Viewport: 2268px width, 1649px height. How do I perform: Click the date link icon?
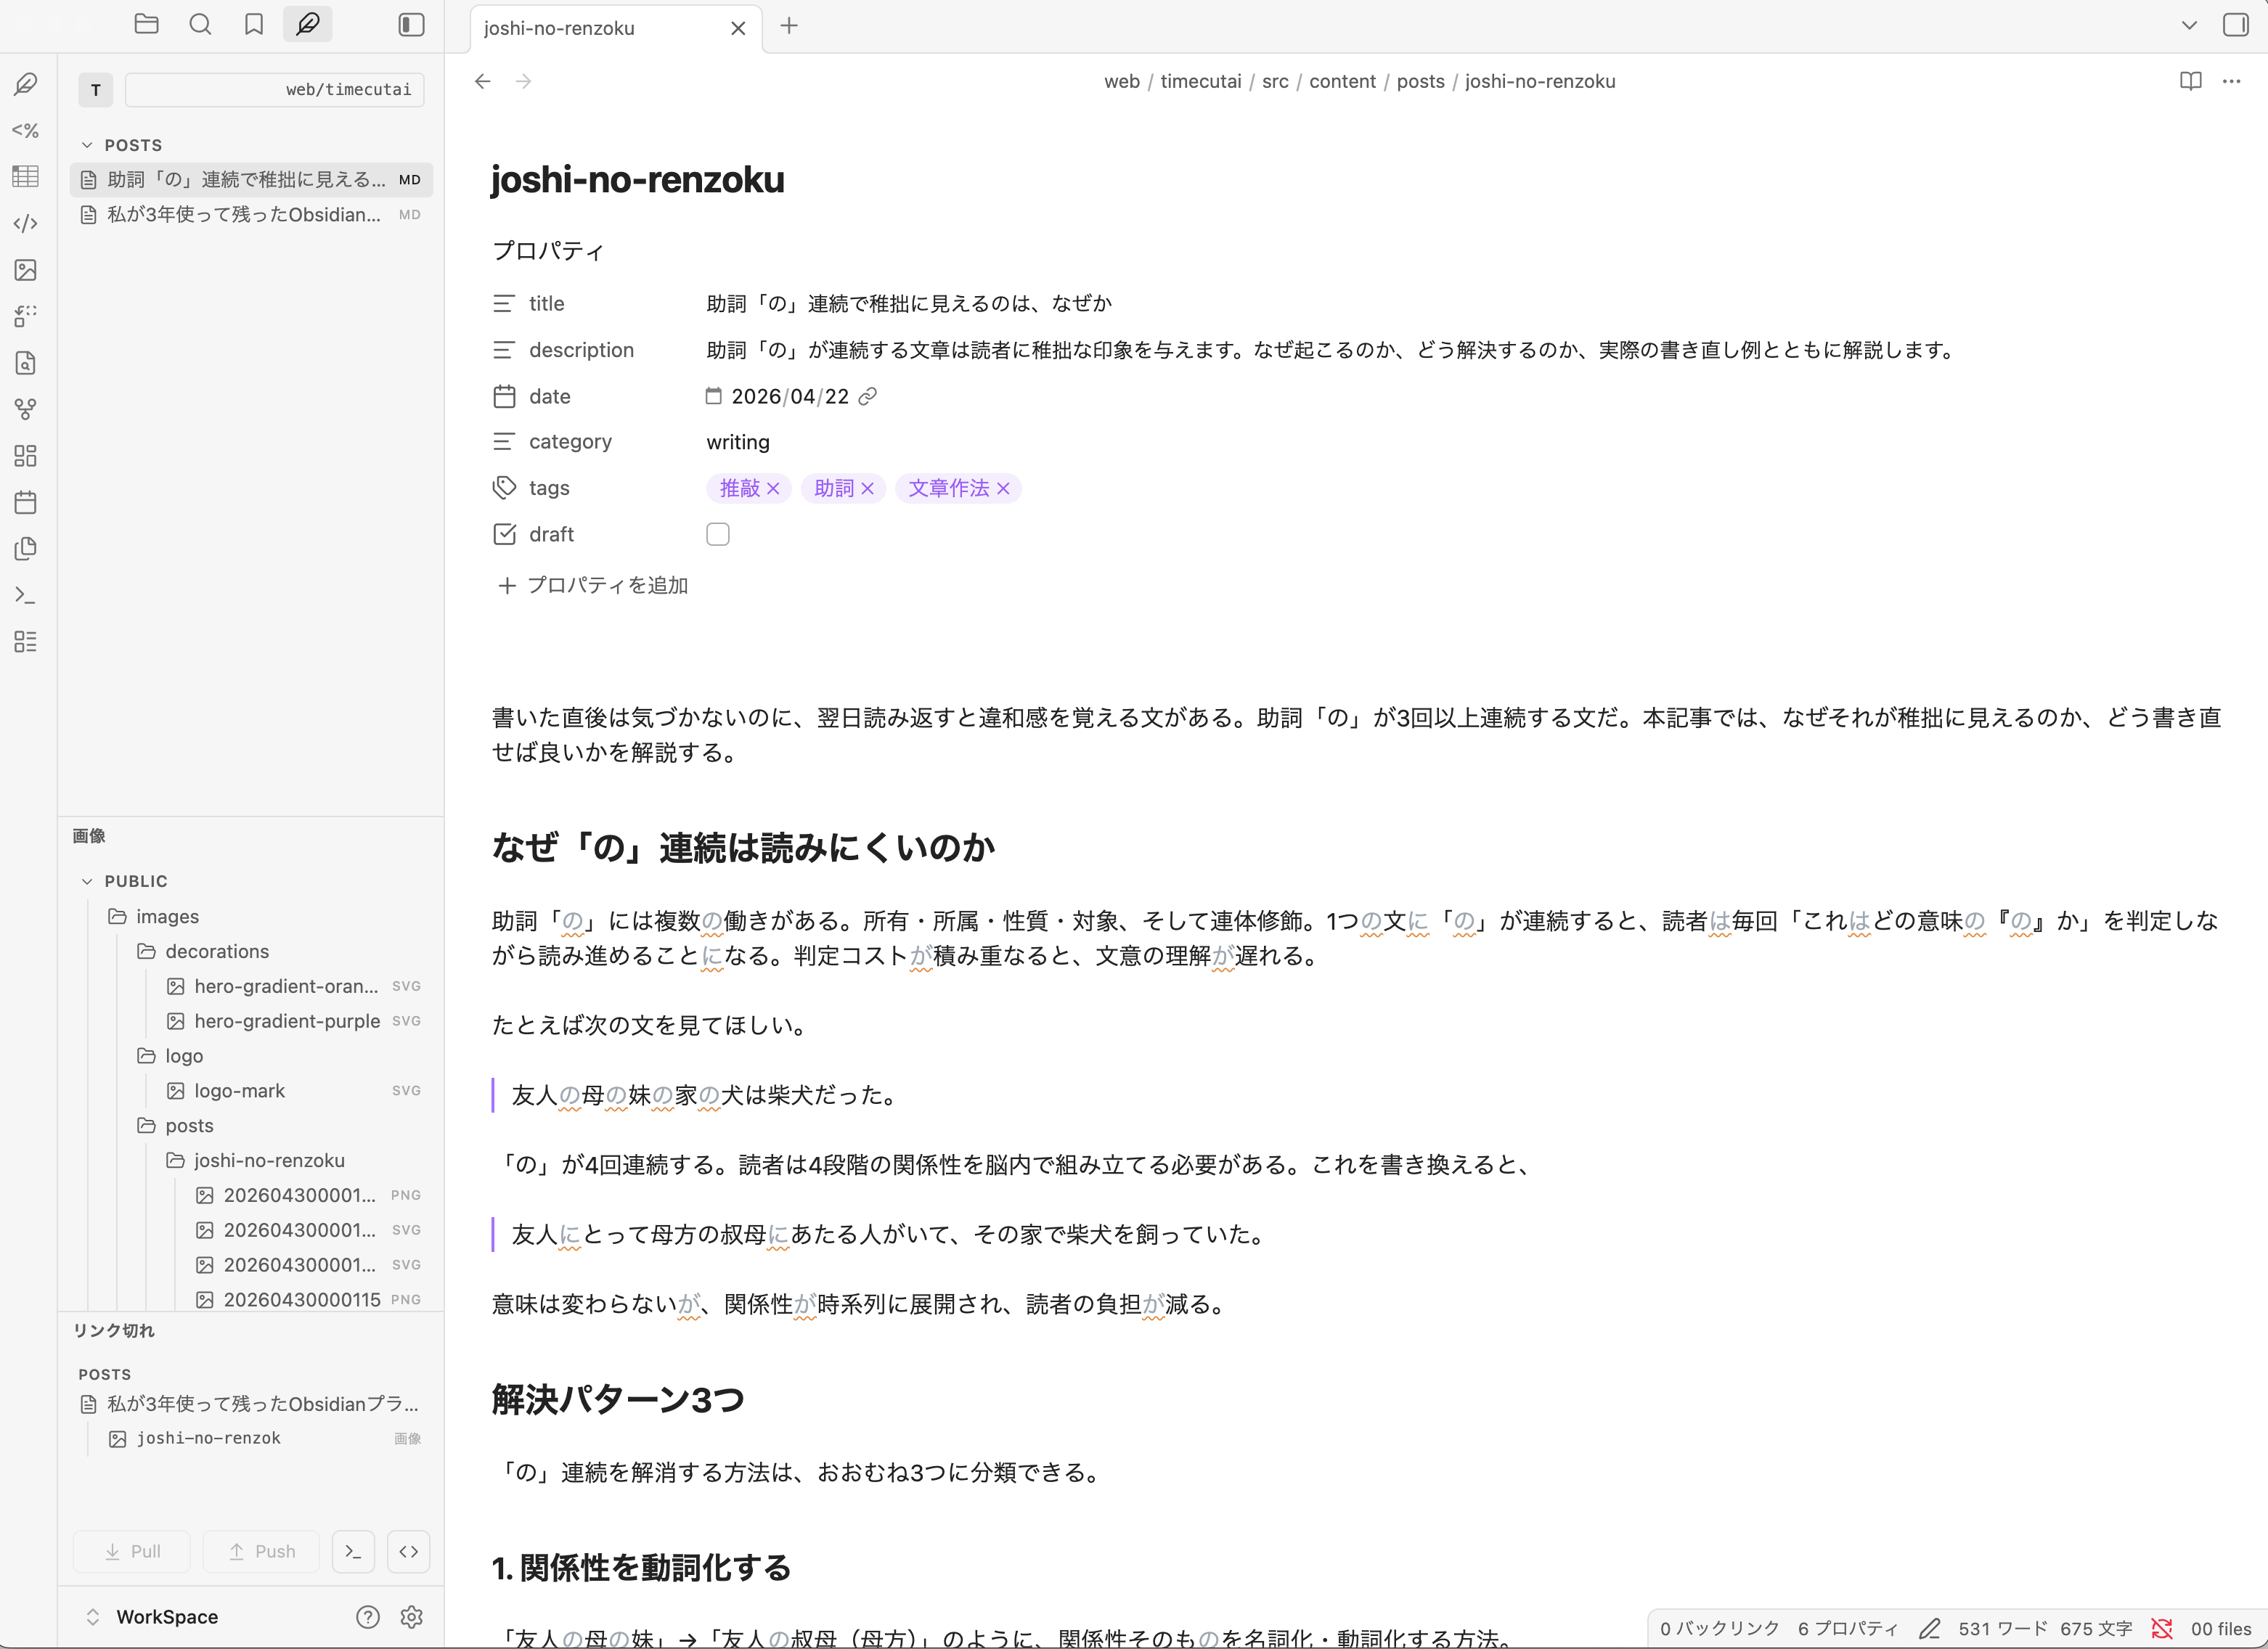pos(868,397)
